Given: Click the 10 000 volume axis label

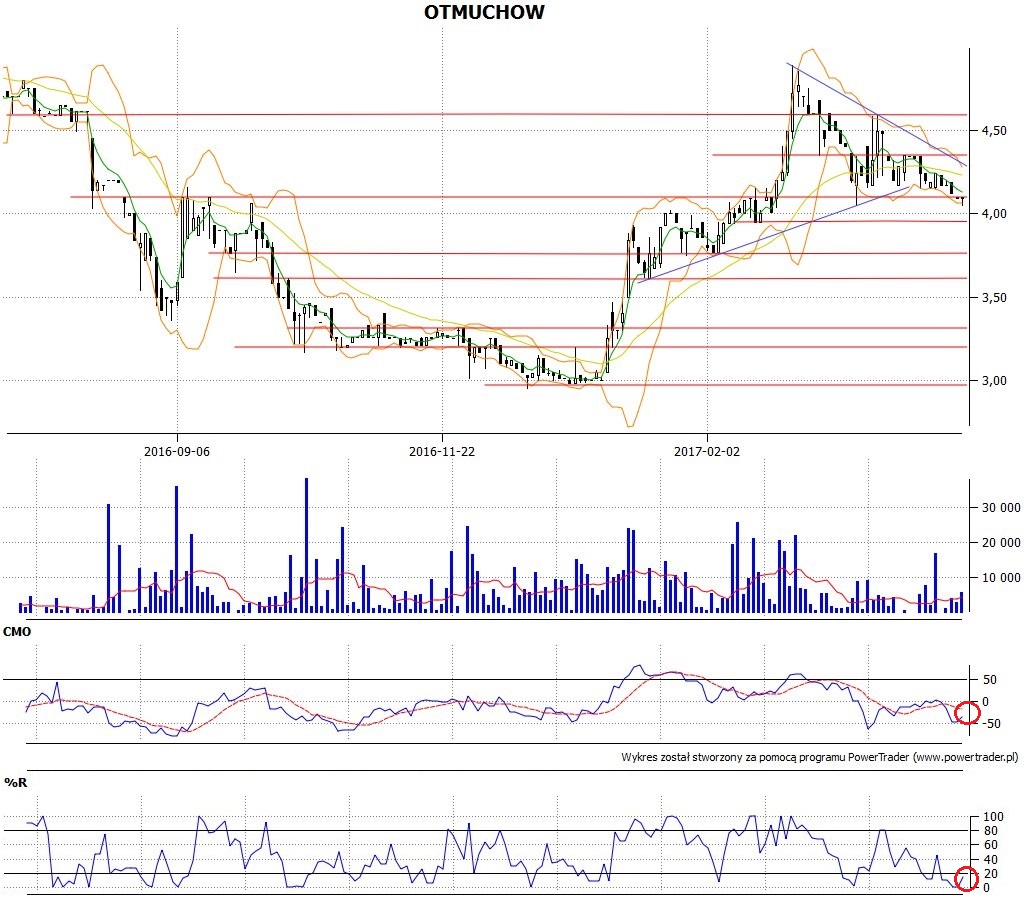Looking at the screenshot, I should click(1001, 577).
